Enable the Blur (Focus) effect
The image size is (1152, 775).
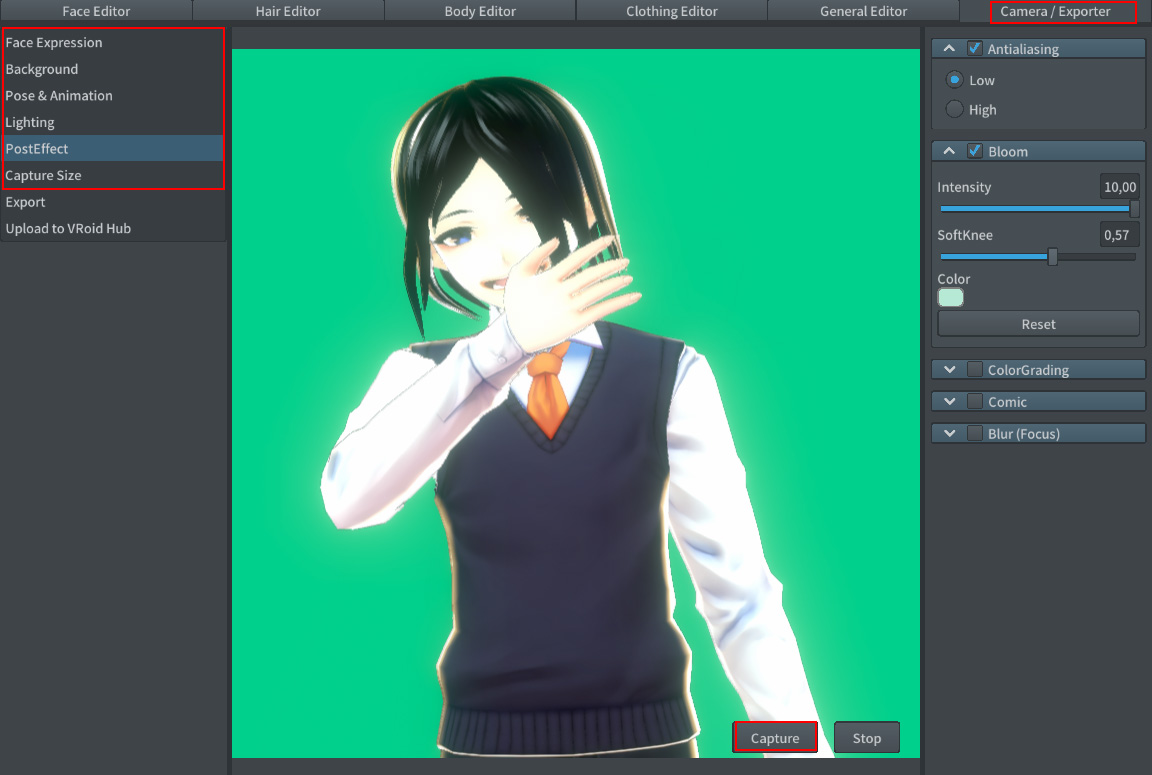[x=974, y=433]
